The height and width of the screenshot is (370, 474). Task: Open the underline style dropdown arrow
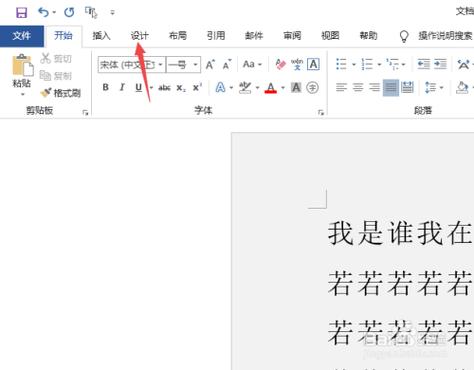point(151,88)
